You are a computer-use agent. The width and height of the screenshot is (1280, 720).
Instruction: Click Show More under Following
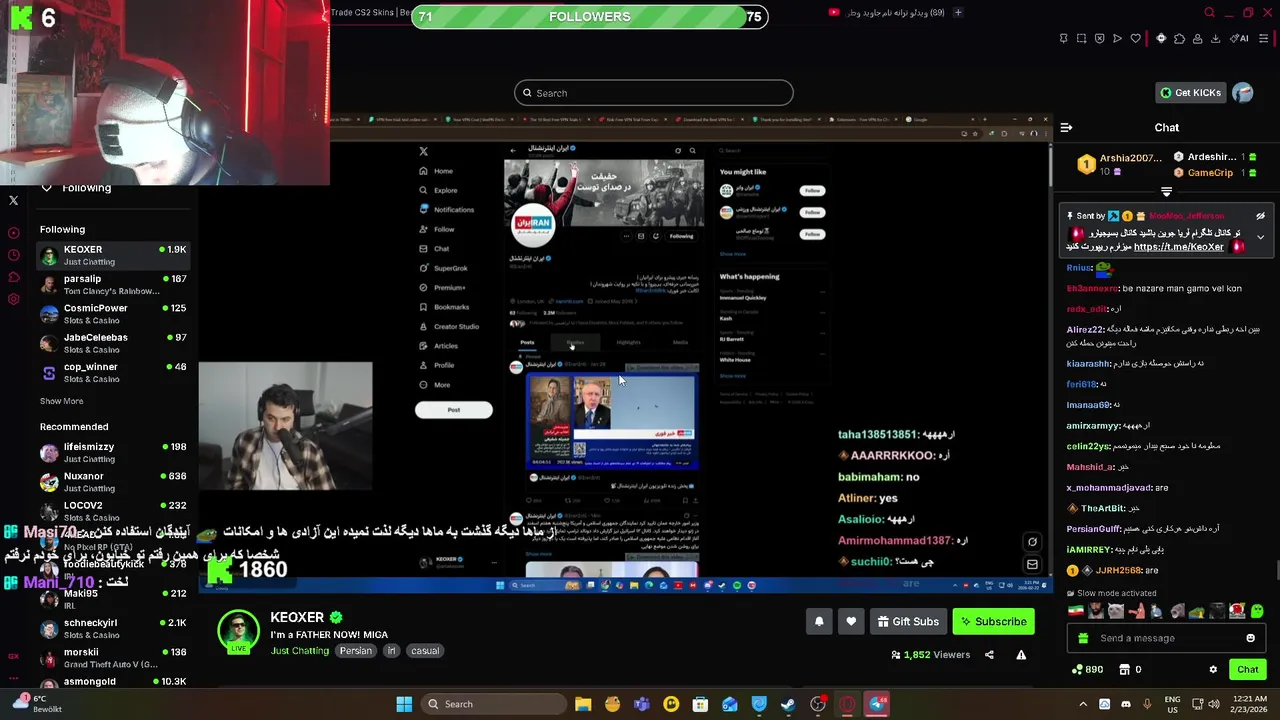(61, 401)
